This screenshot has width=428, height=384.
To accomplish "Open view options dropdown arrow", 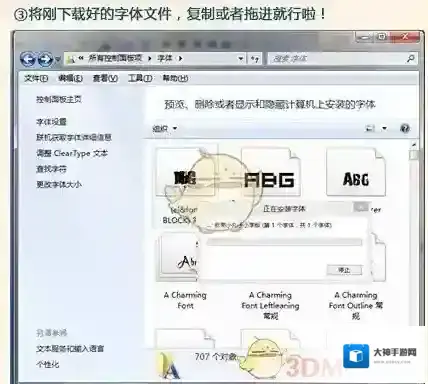I will [x=384, y=128].
